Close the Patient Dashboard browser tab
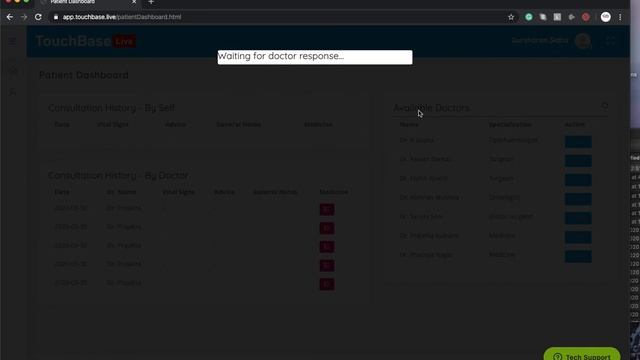 point(134,2)
